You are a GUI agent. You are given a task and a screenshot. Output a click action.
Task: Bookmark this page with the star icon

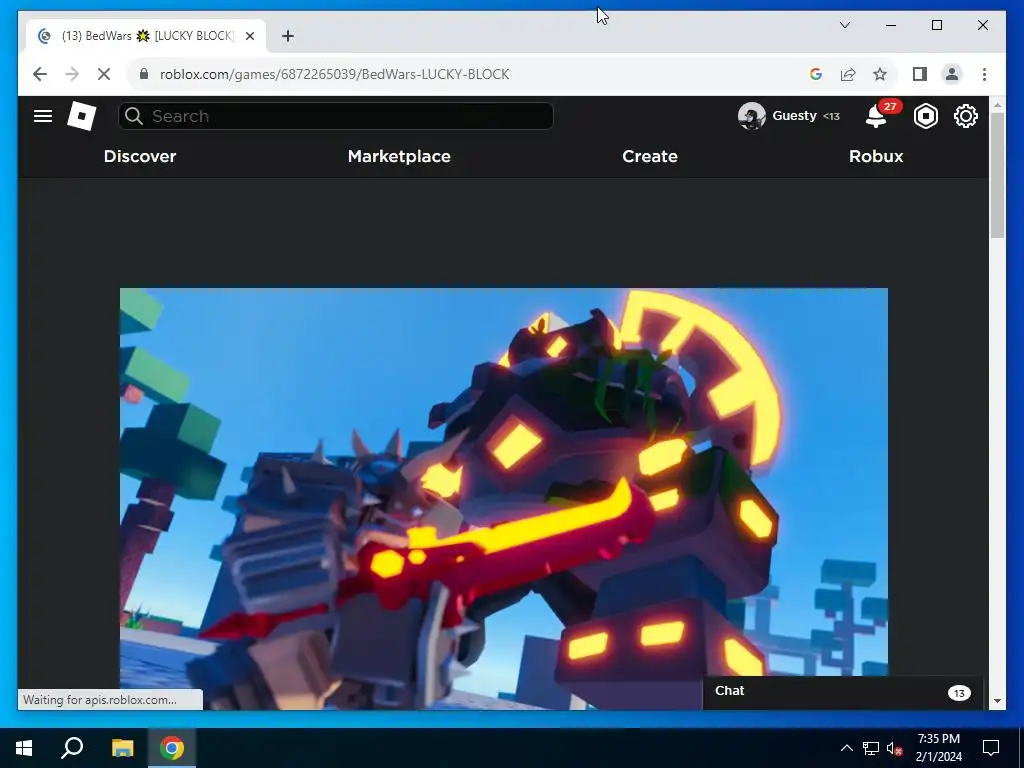880,74
